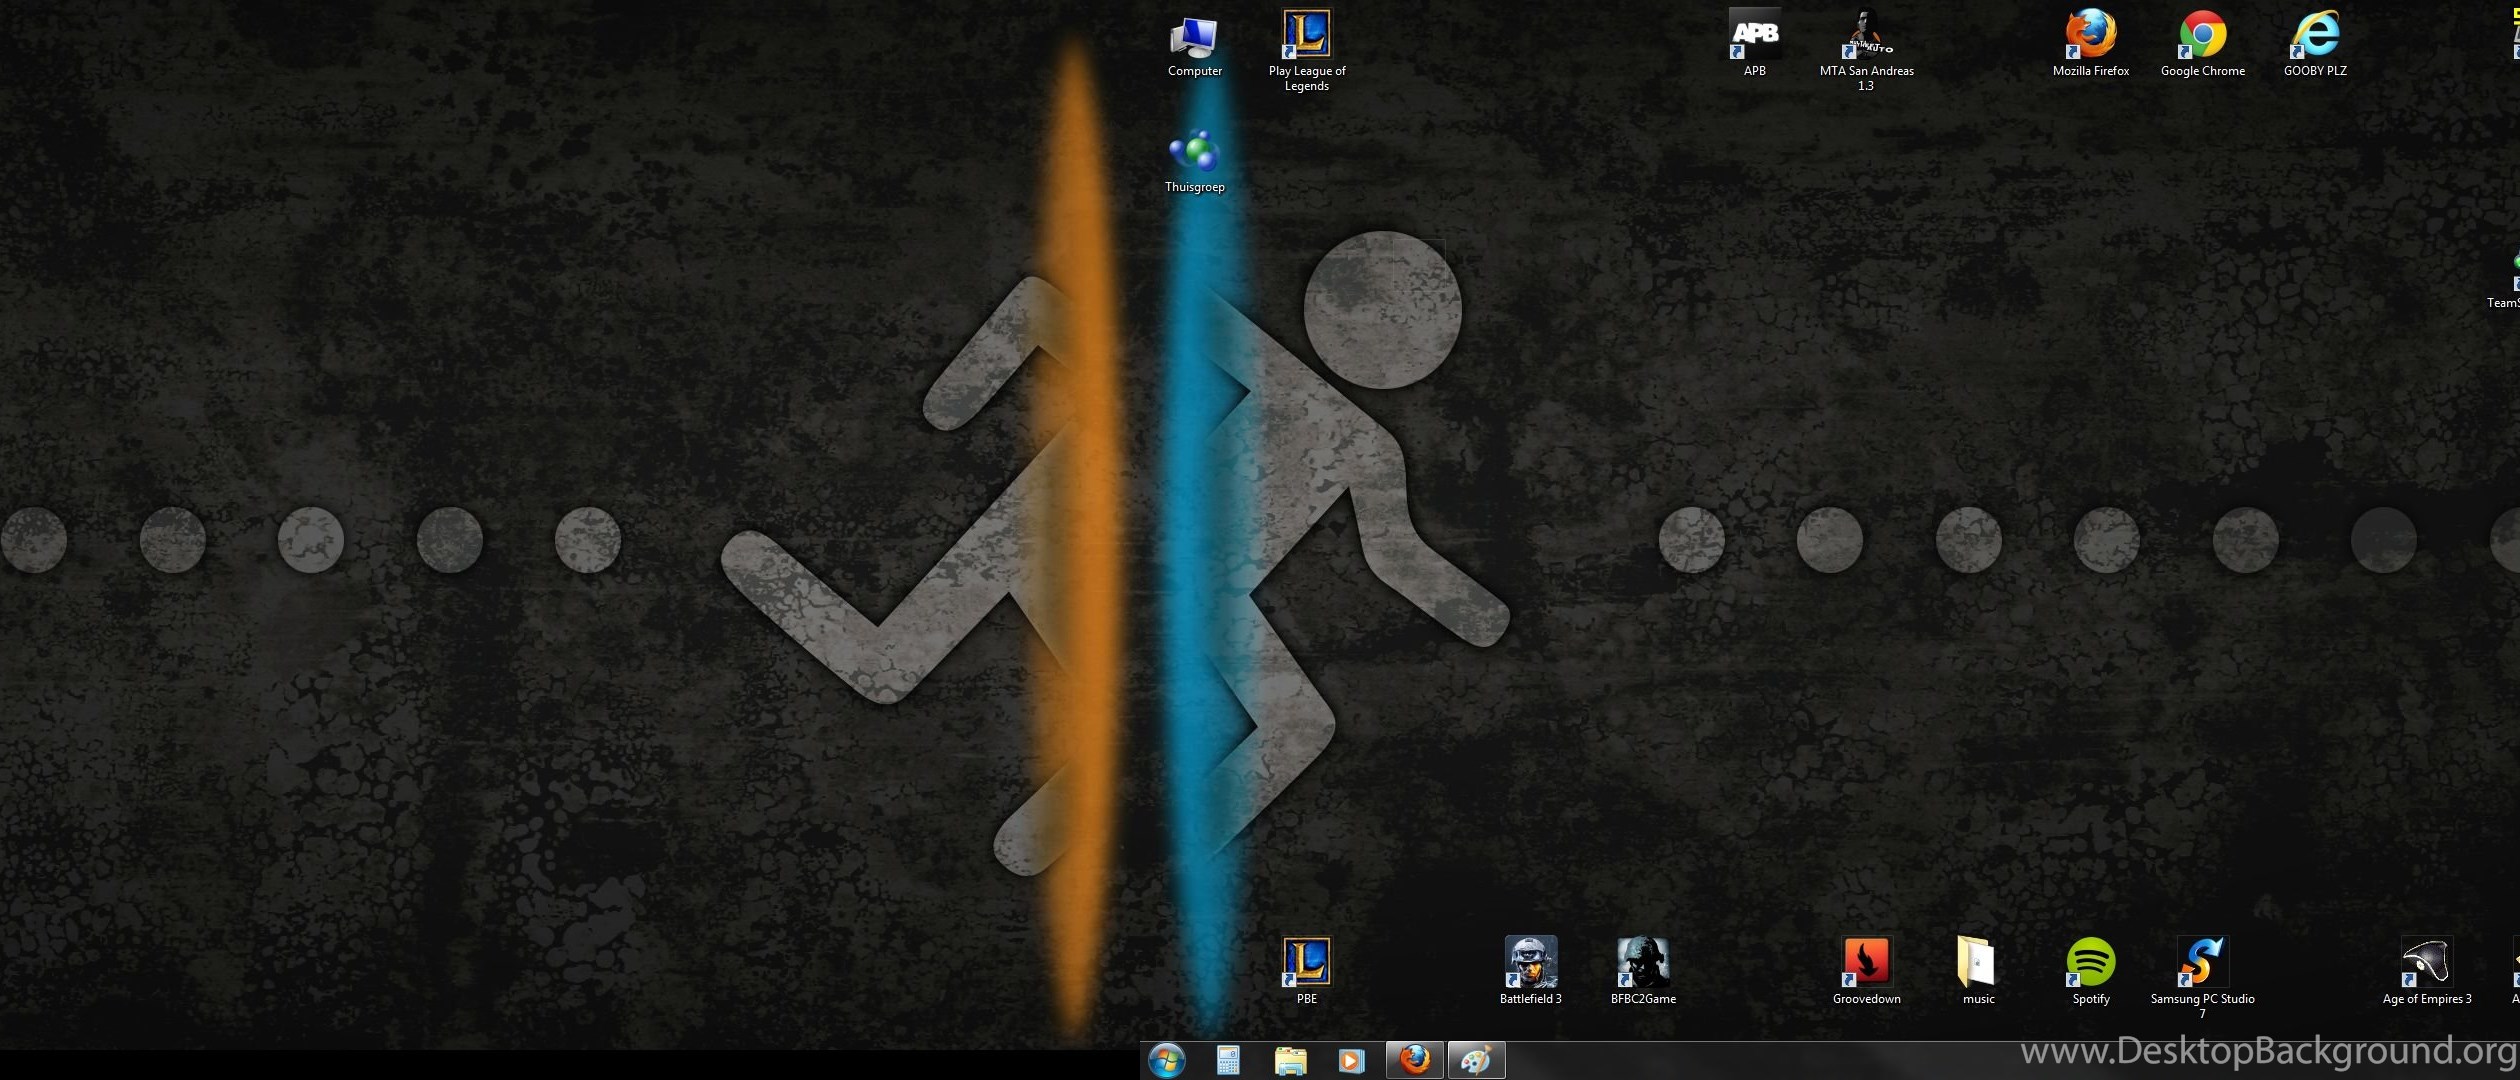
Task: Select the Google Chrome desktop shortcut
Action: pyautogui.click(x=2202, y=44)
